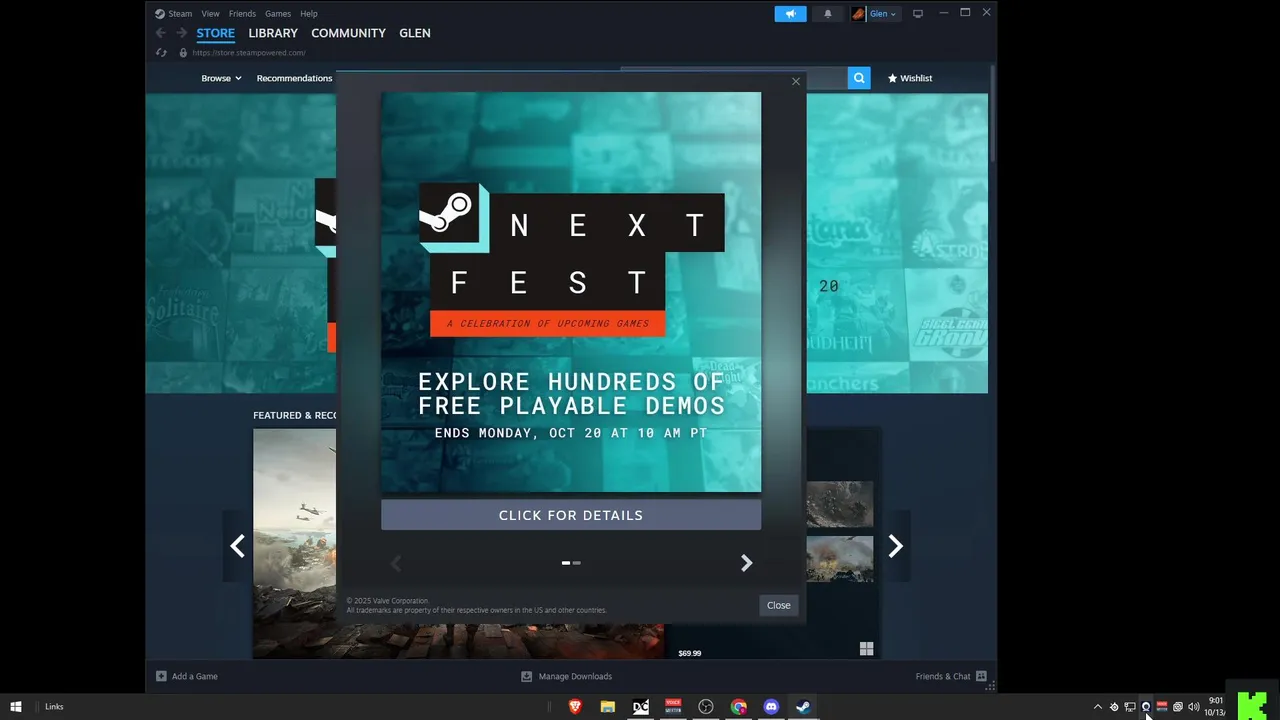The image size is (1280, 720).
Task: Open Manage Downloads
Action: pos(567,676)
